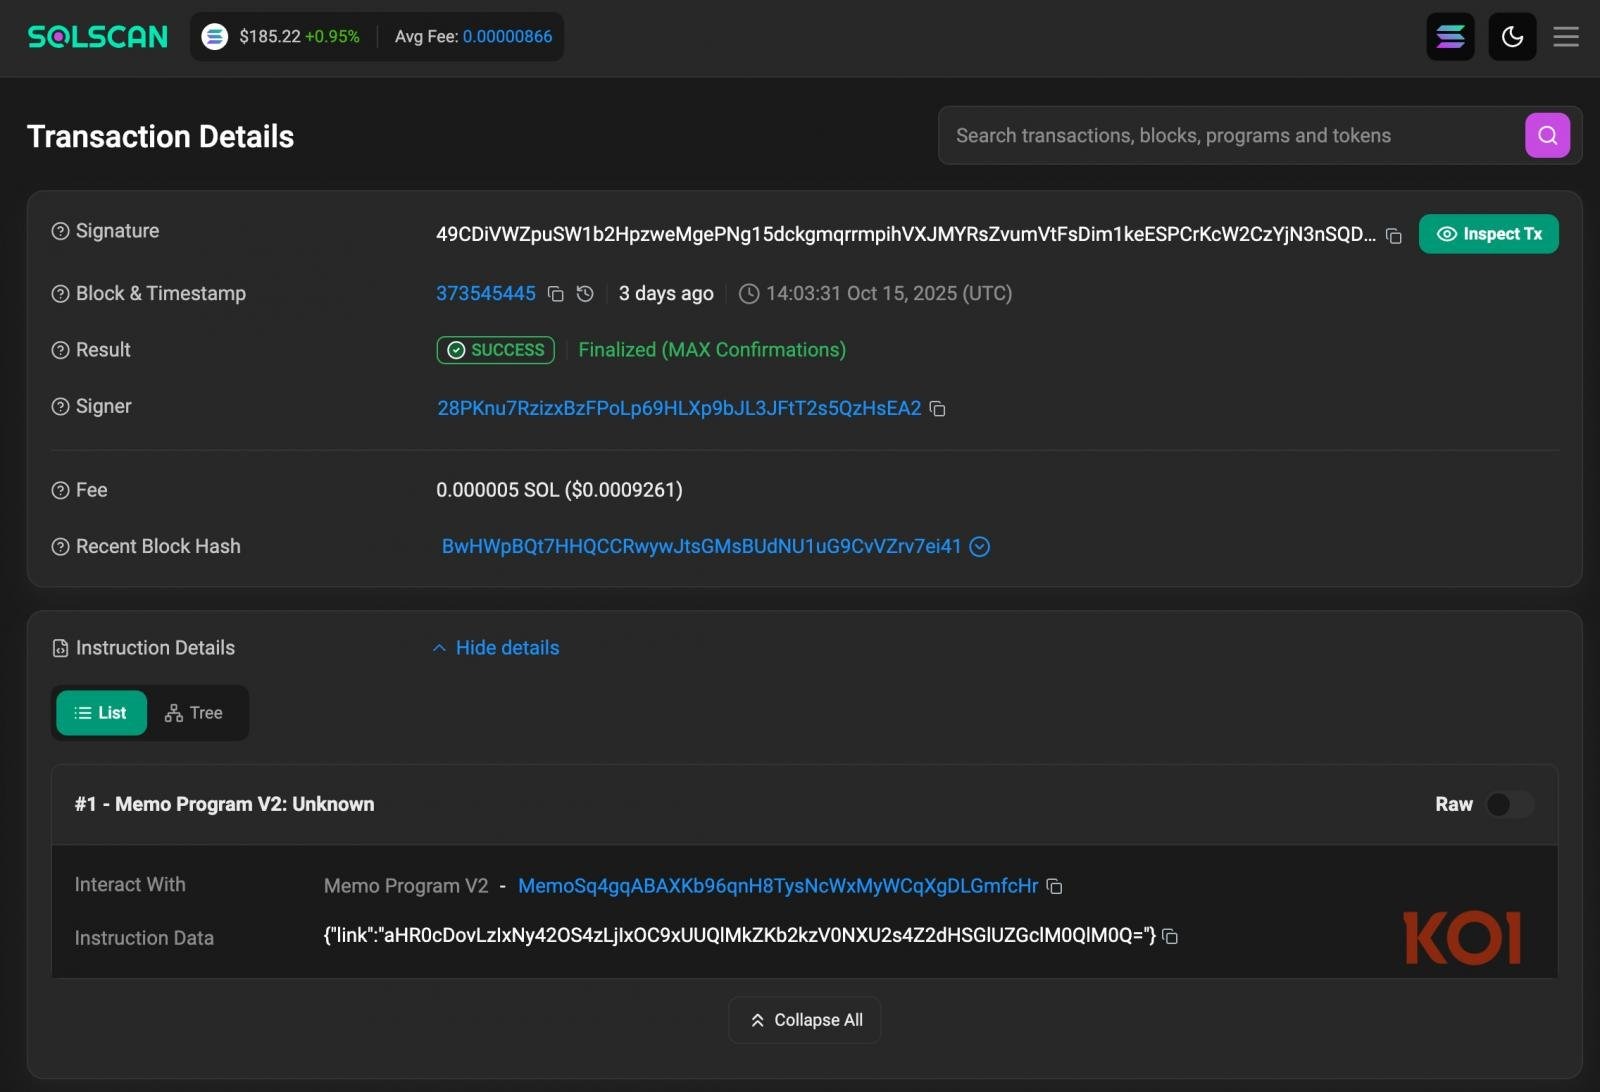1600x1092 pixels.
Task: Collapse instructions with Hide details
Action: pos(496,648)
